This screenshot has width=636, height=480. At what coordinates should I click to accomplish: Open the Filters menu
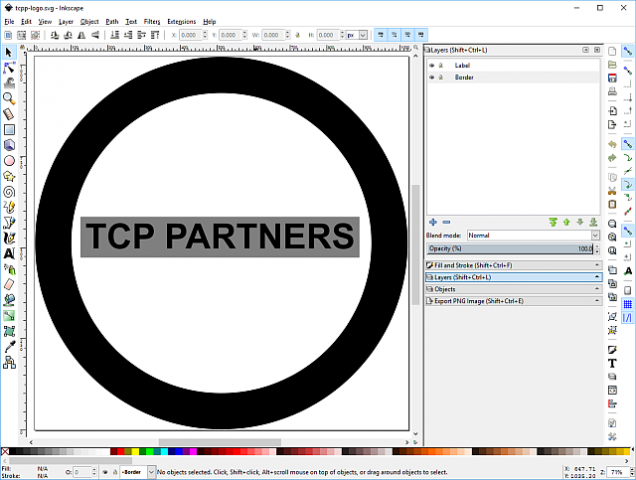152,21
